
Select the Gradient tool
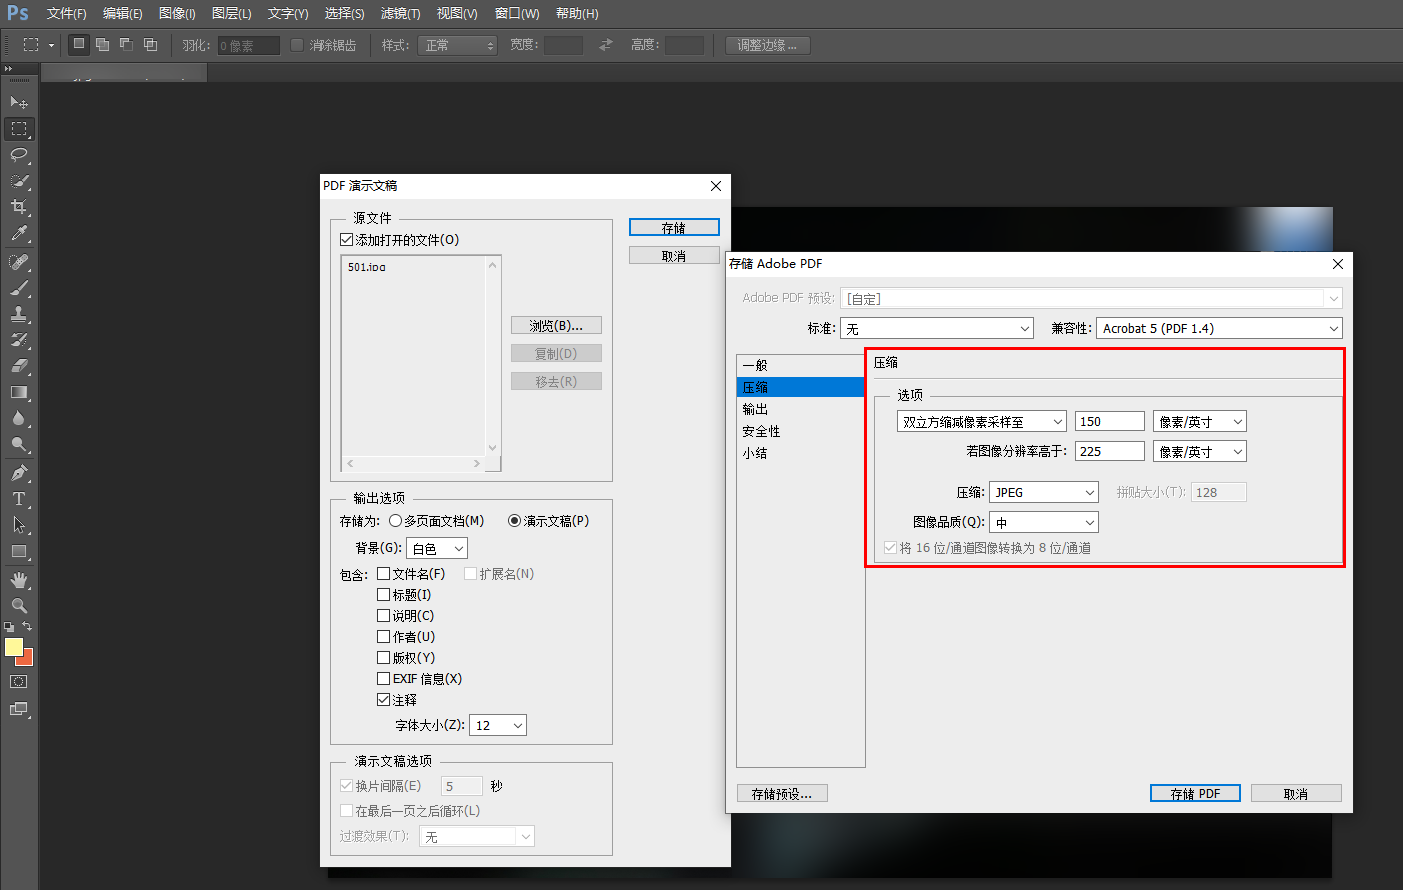pos(19,392)
